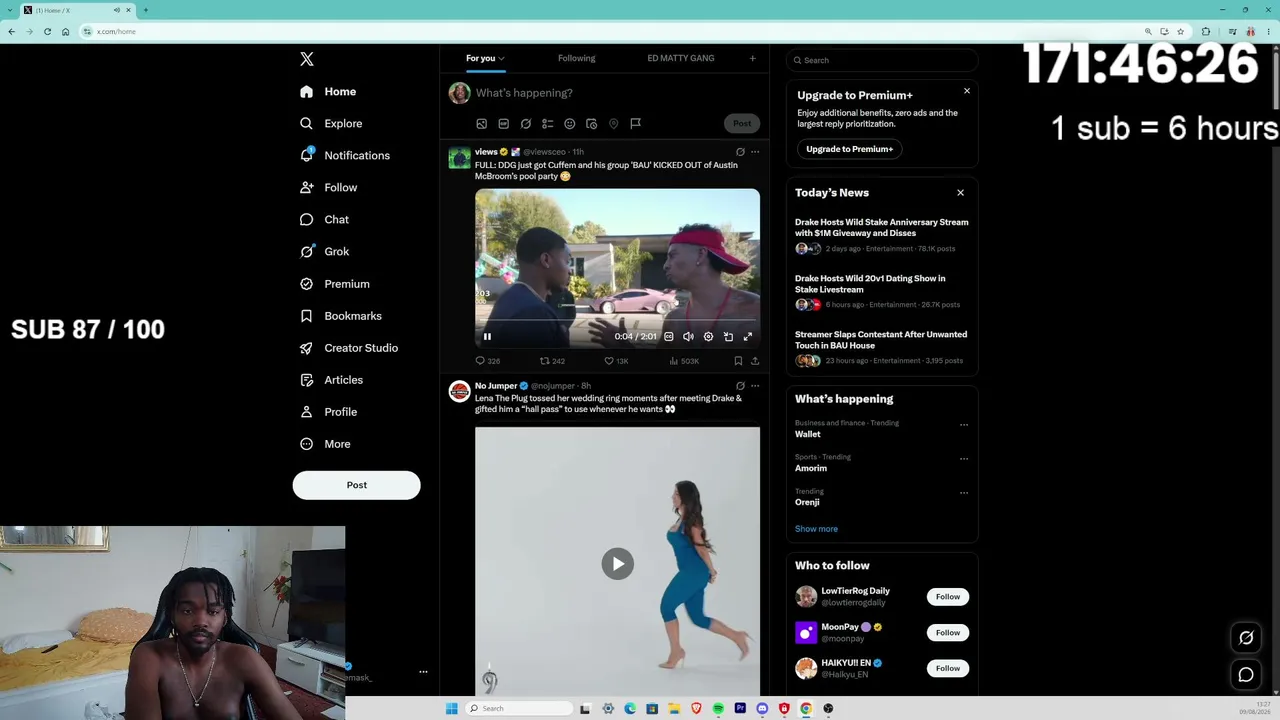The height and width of the screenshot is (720, 1280).
Task: Seek within the views video progress bar
Action: pos(617,322)
